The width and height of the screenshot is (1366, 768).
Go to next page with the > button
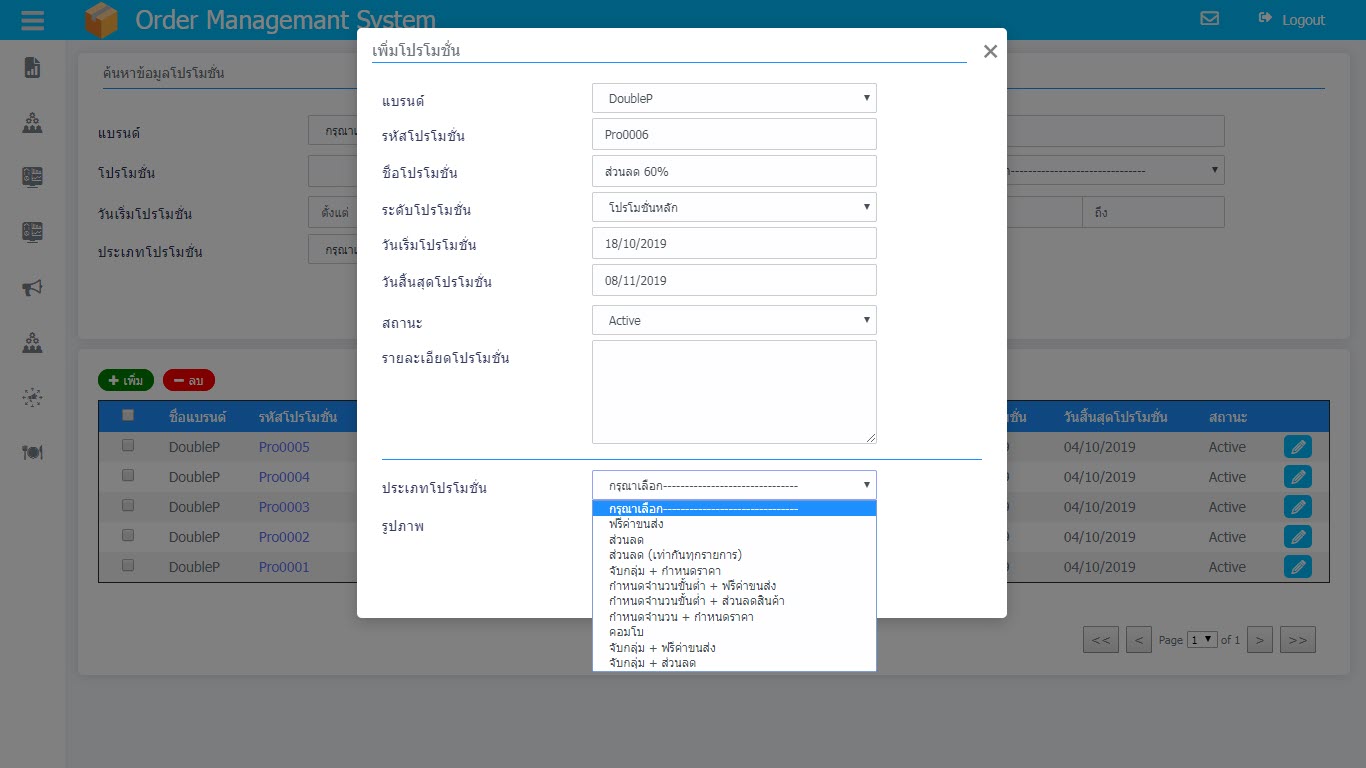[x=1260, y=640]
